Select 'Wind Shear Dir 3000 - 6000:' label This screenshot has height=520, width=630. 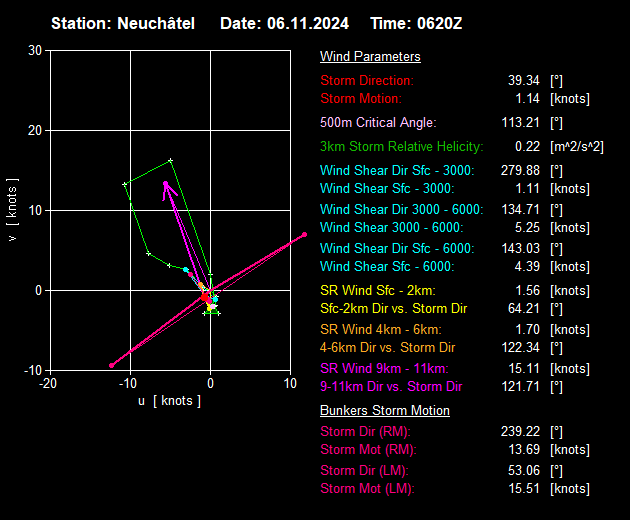pos(401,209)
